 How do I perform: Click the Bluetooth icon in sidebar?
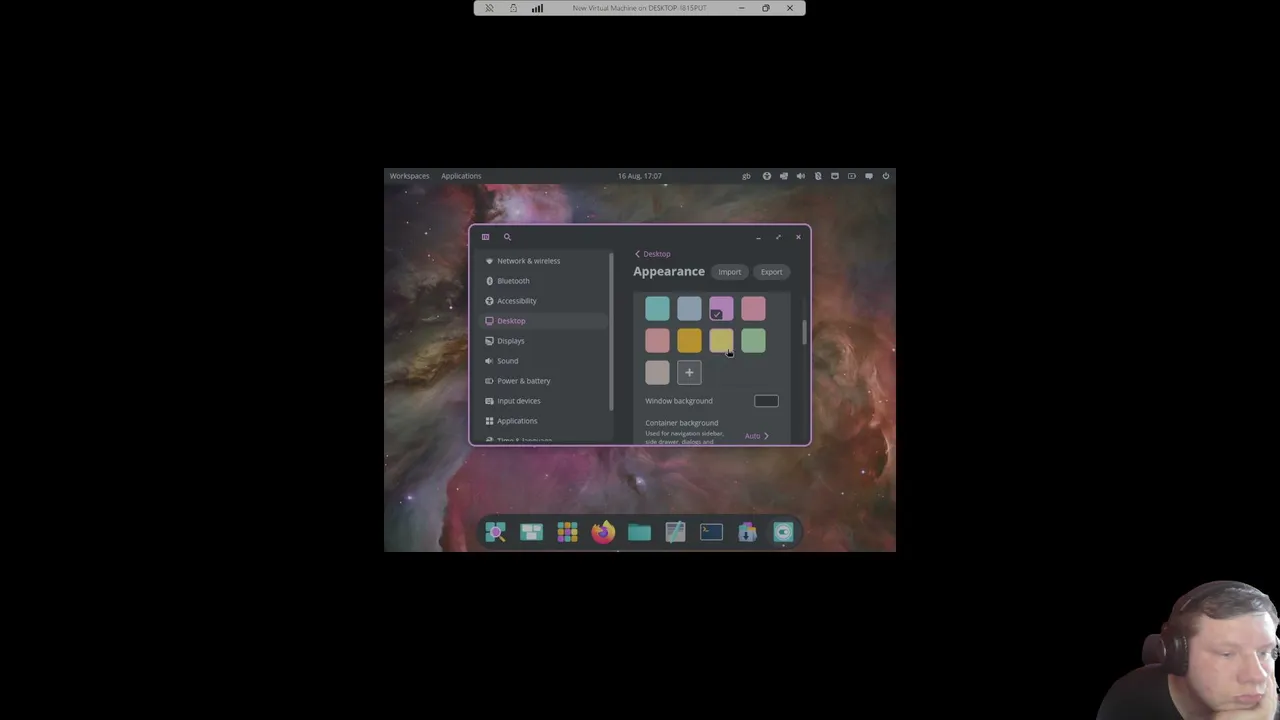click(x=489, y=281)
